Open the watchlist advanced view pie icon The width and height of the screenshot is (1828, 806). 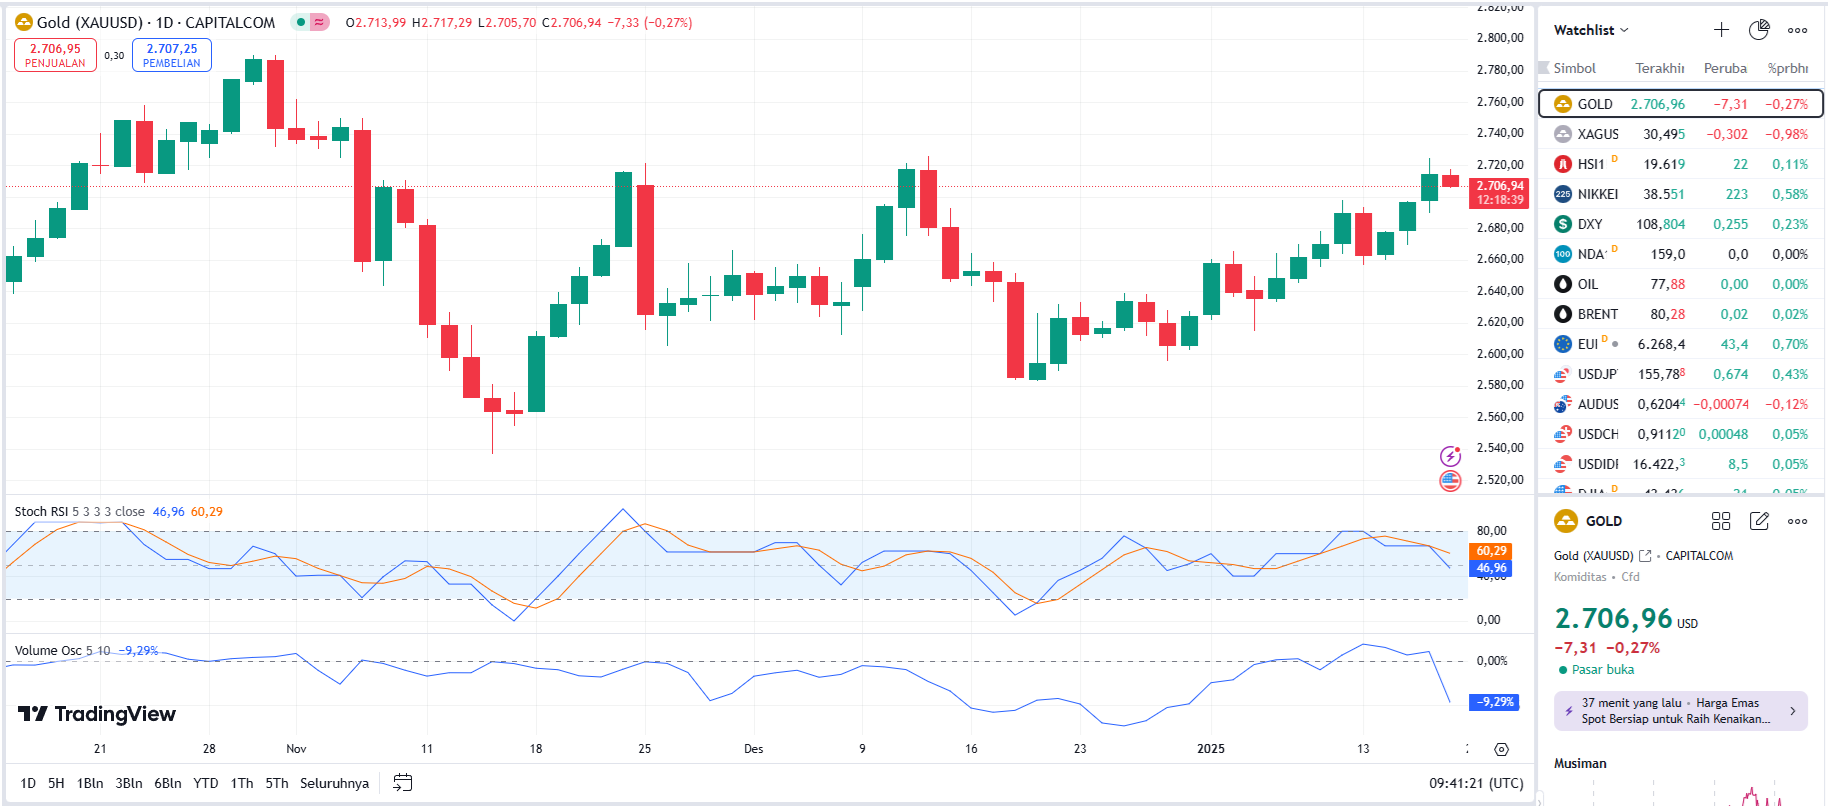[1759, 30]
